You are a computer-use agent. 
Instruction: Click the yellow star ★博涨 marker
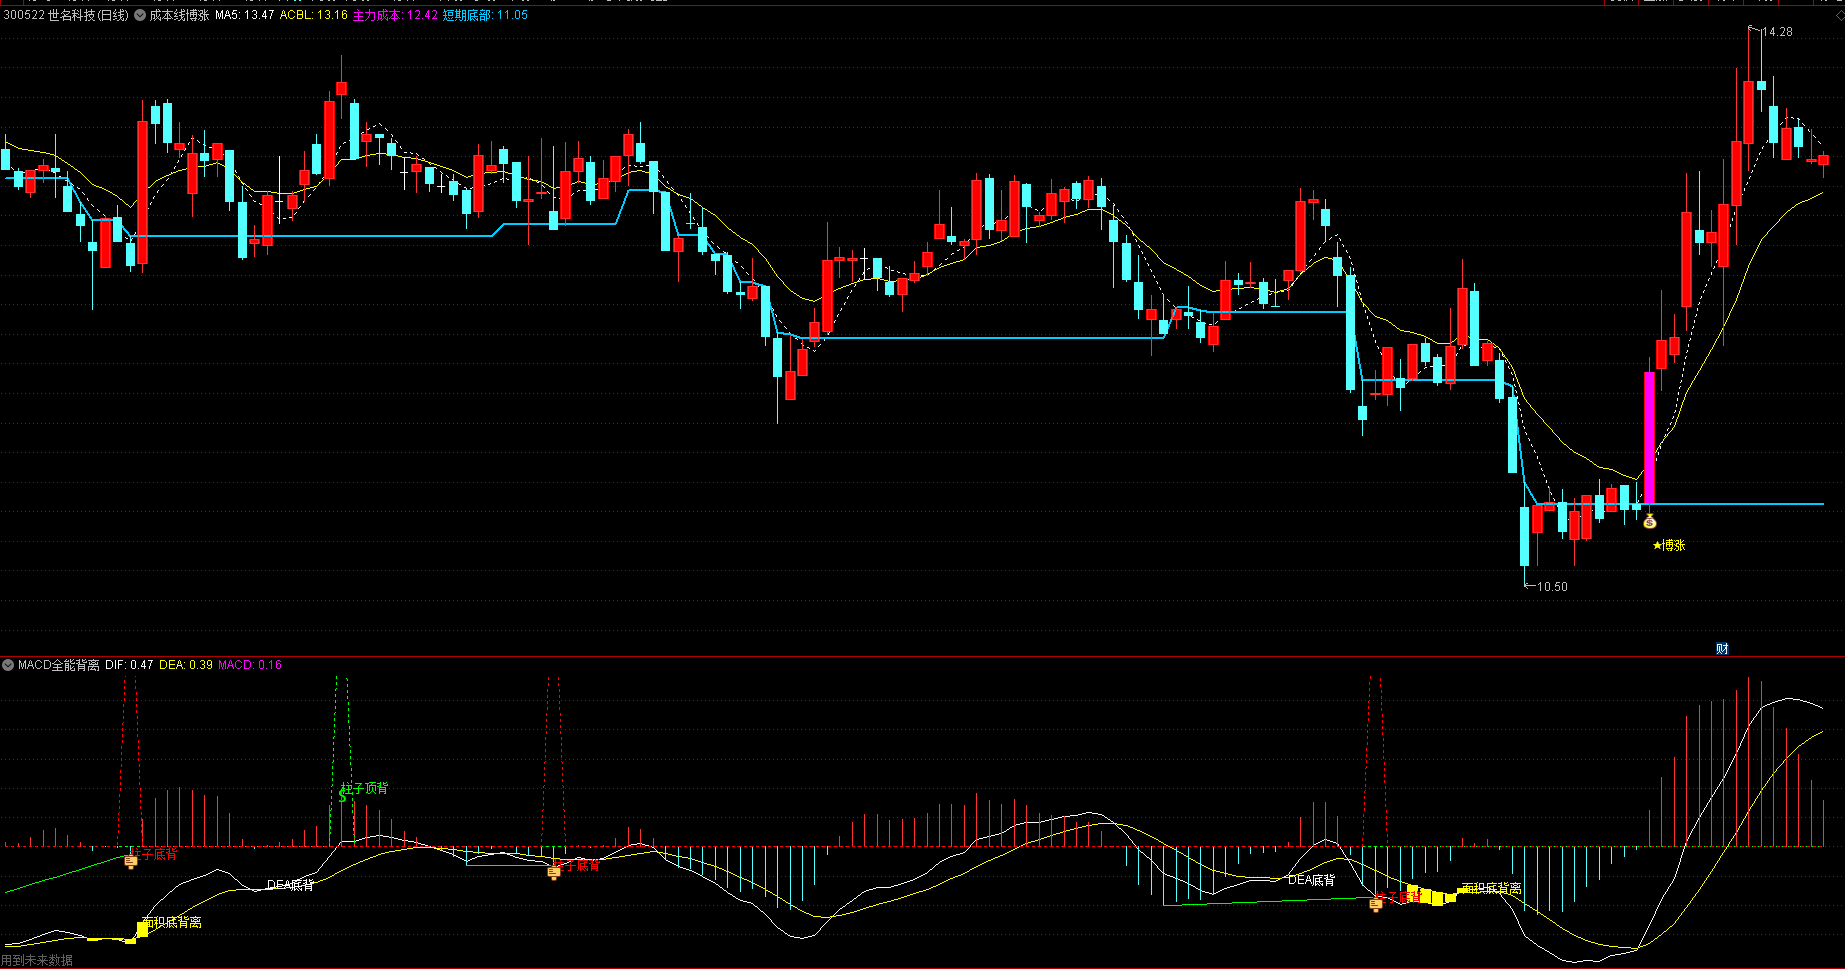[x=1668, y=545]
